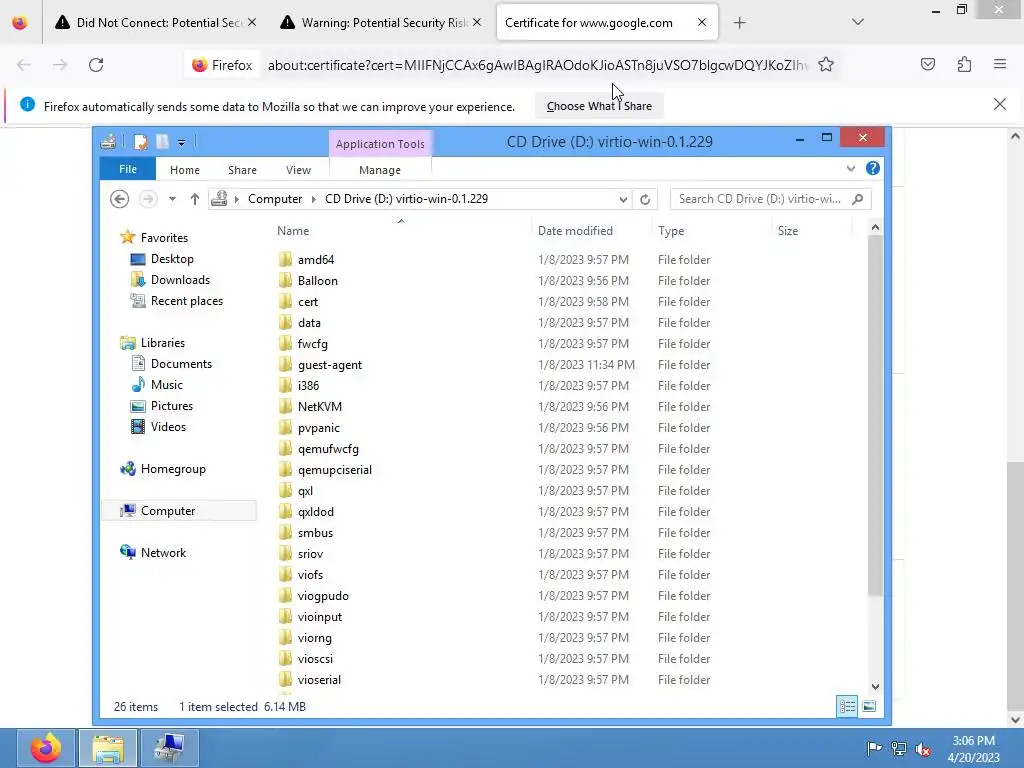The width and height of the screenshot is (1024, 768).
Task: Select the vioserial folder
Action: (x=319, y=679)
